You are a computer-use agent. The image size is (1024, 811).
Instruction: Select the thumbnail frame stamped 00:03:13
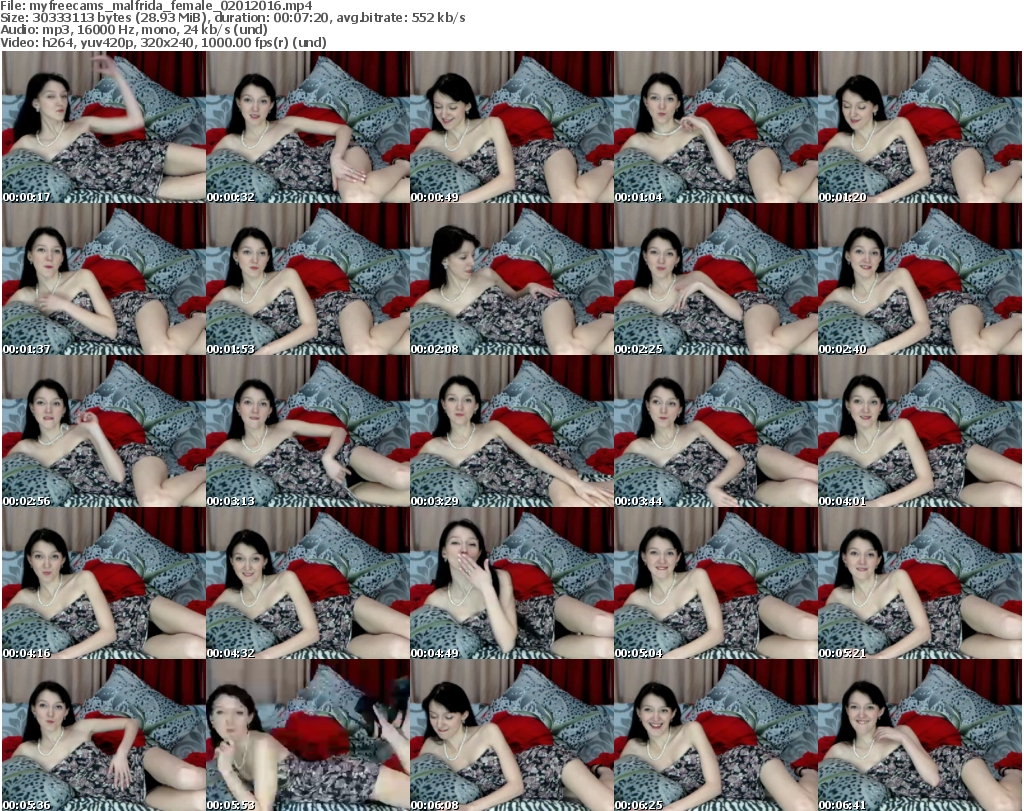308,431
